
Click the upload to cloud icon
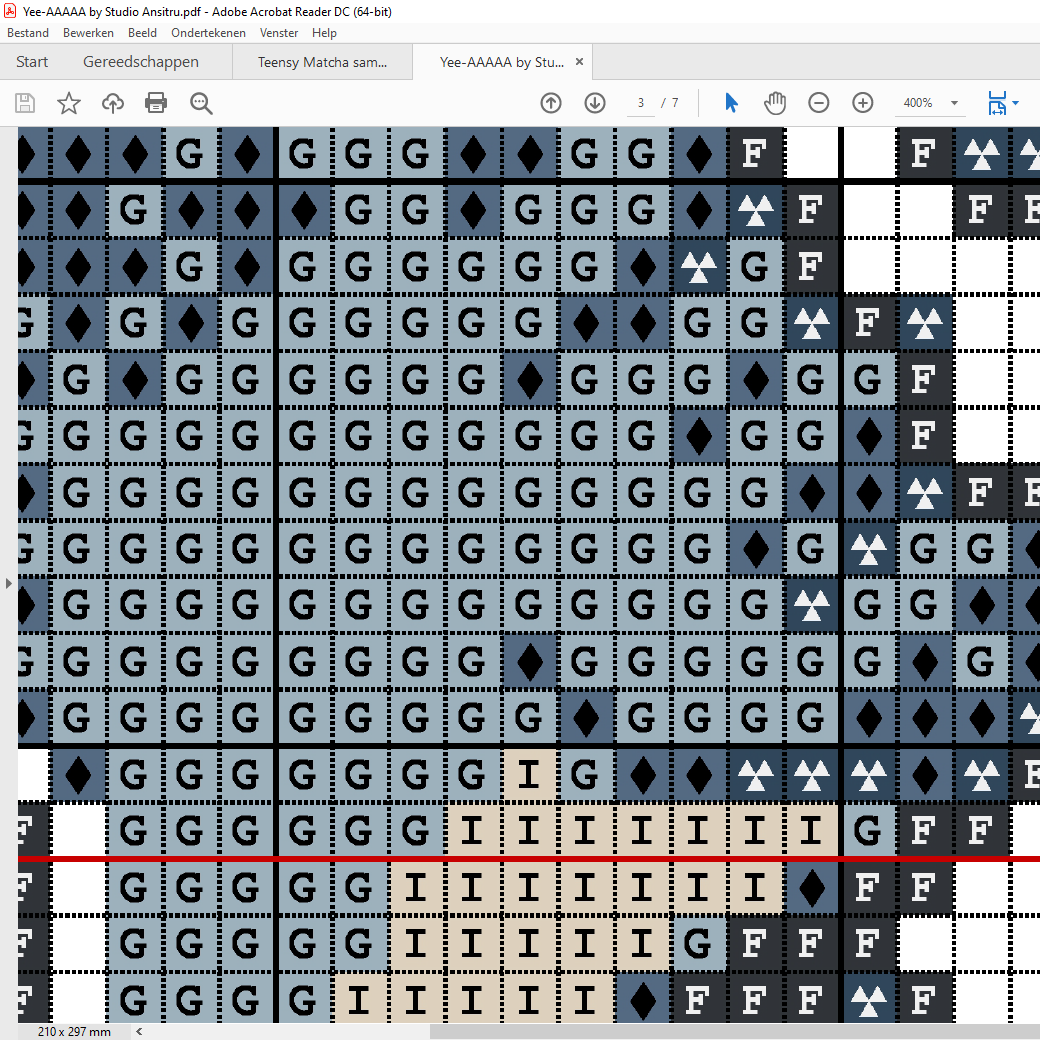(x=113, y=103)
